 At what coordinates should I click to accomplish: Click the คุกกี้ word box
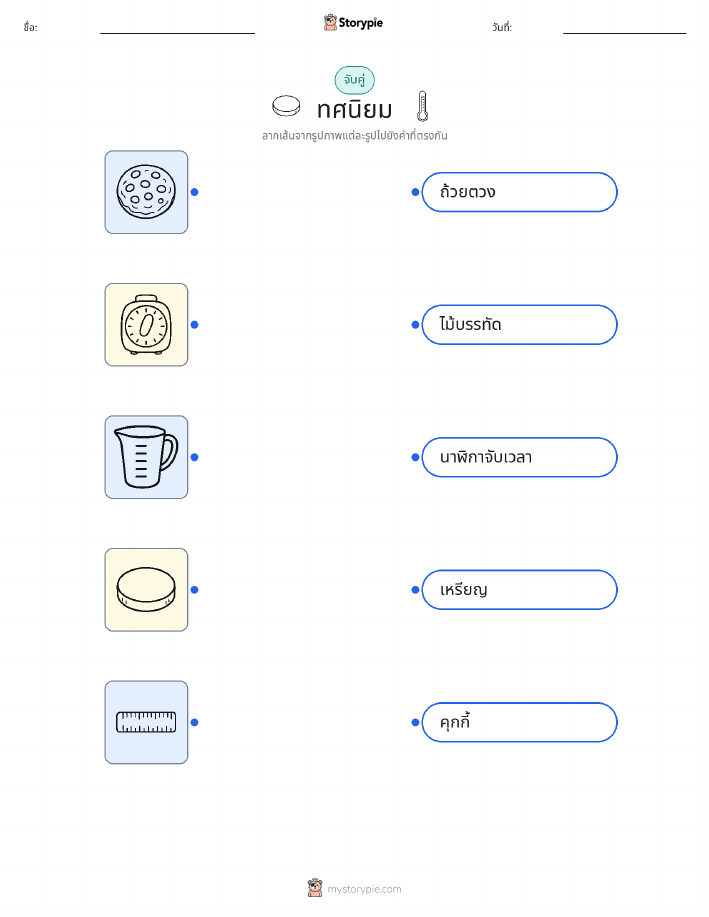[x=519, y=722]
